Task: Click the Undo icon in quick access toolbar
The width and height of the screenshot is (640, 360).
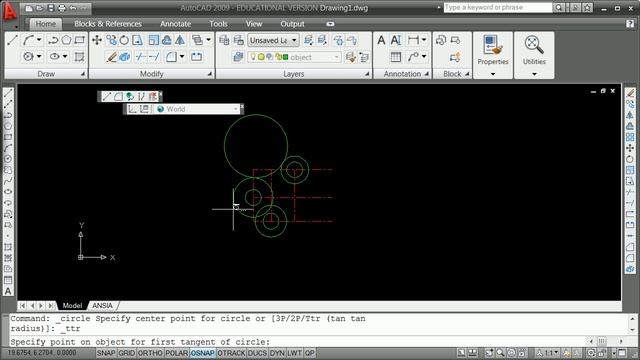Action: [73, 8]
